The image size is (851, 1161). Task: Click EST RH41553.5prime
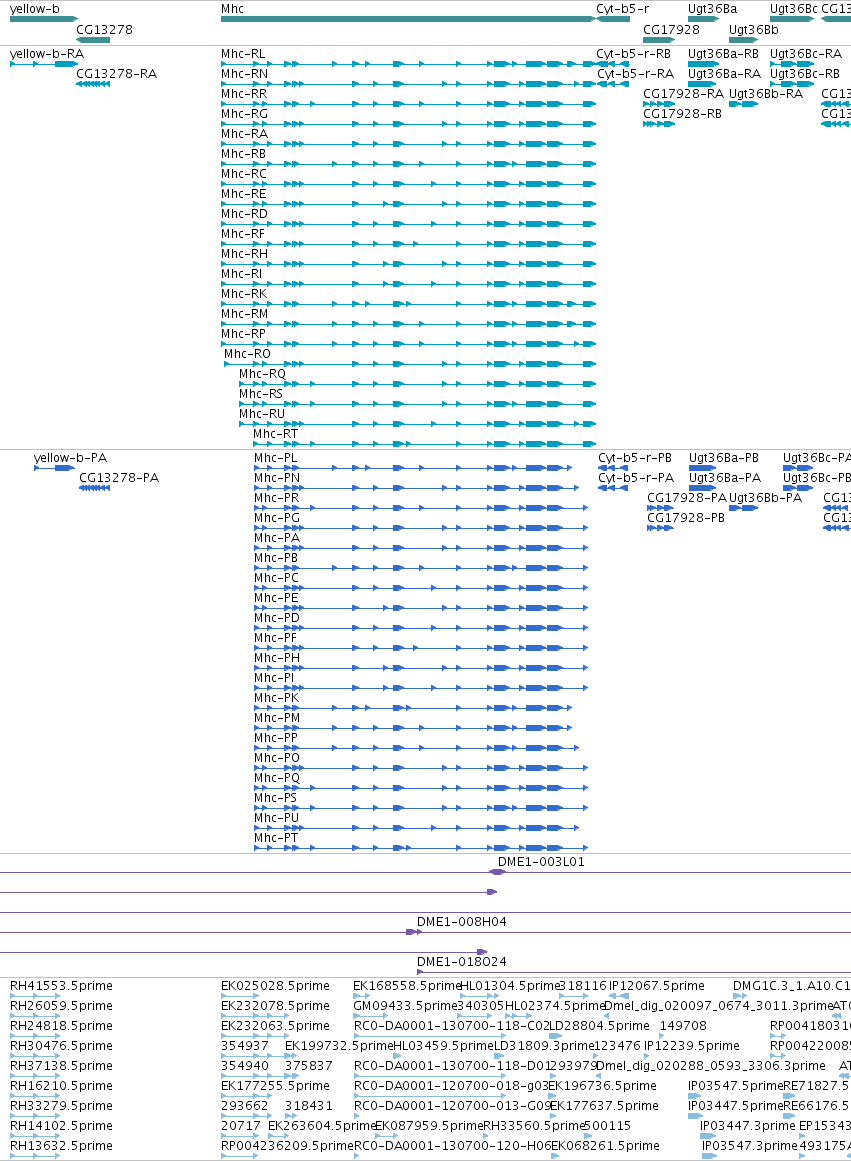click(61, 986)
